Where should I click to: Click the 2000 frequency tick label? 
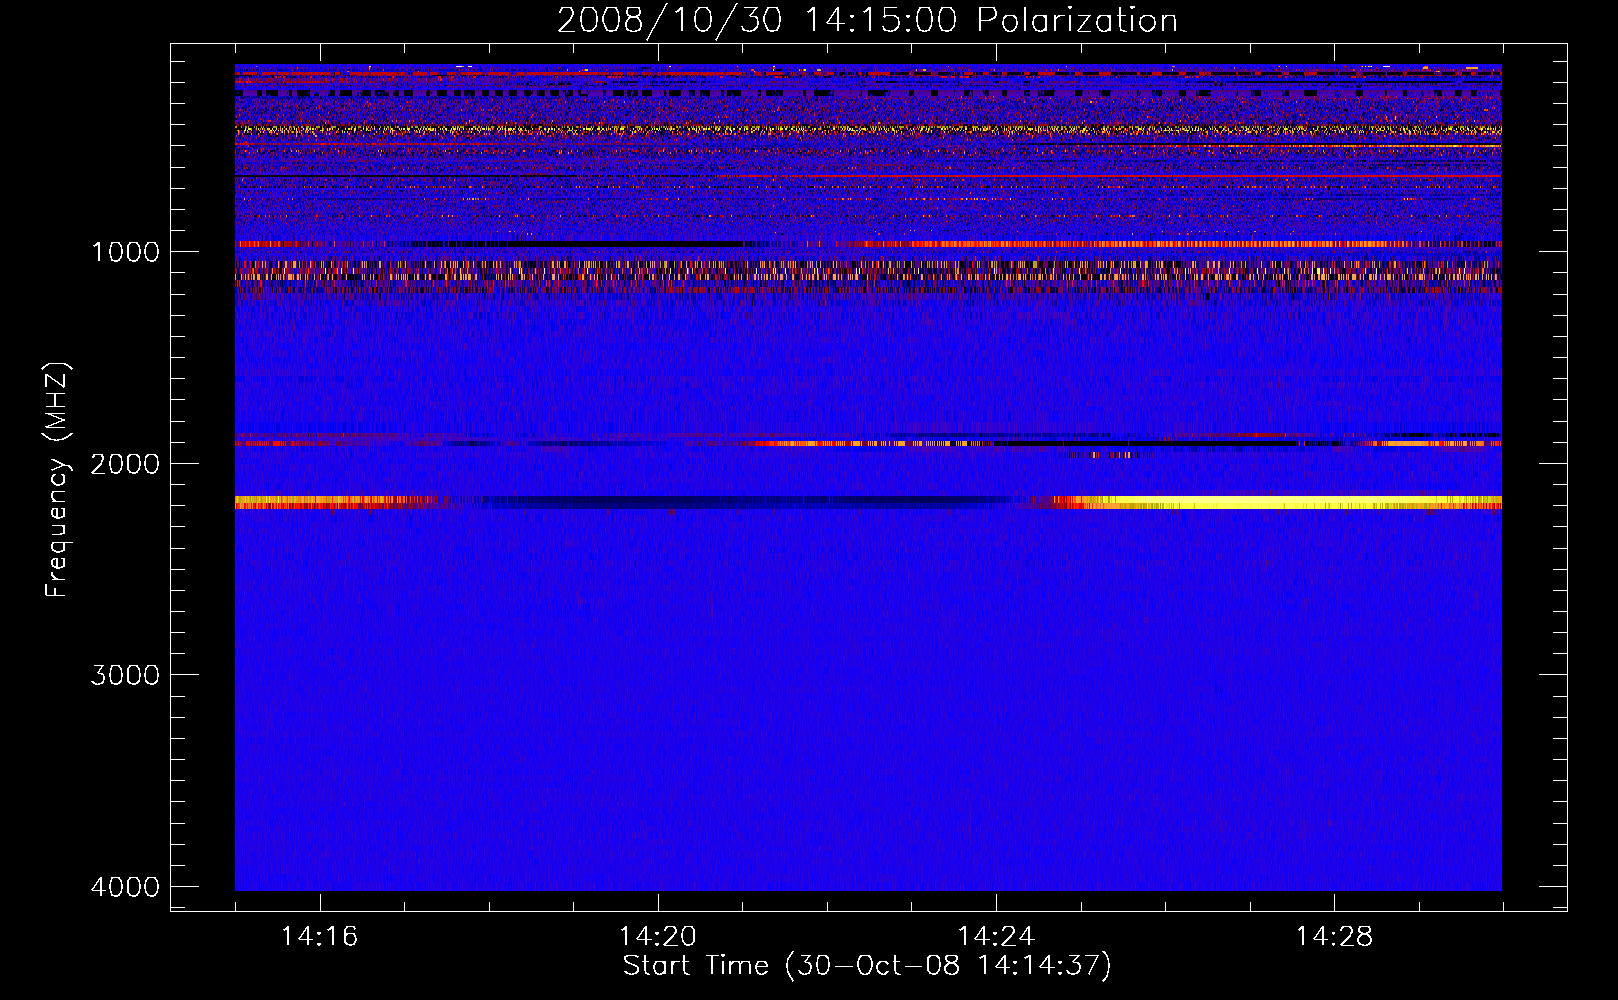point(125,464)
